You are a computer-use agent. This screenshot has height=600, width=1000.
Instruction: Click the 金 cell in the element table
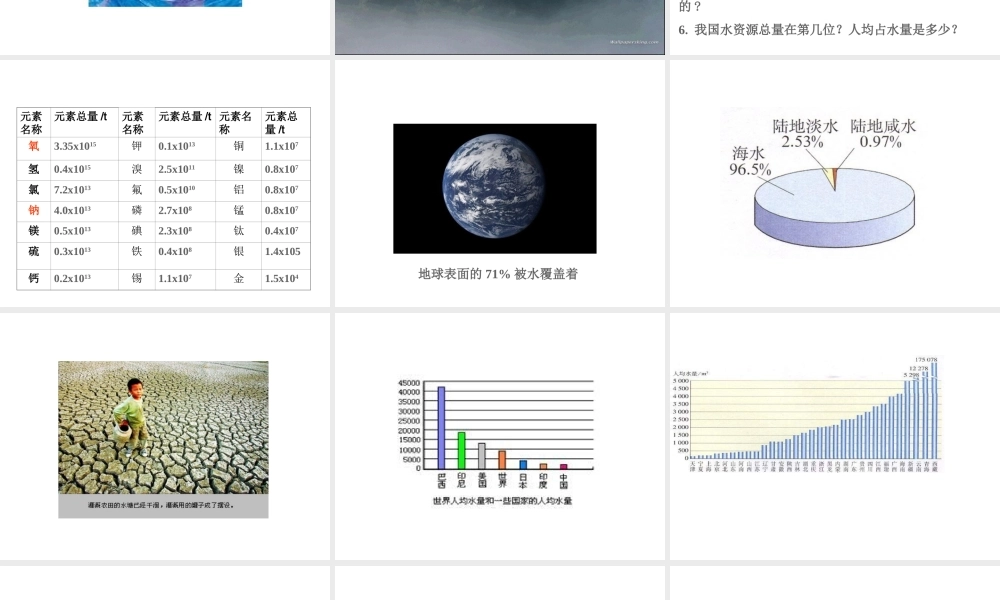239,278
